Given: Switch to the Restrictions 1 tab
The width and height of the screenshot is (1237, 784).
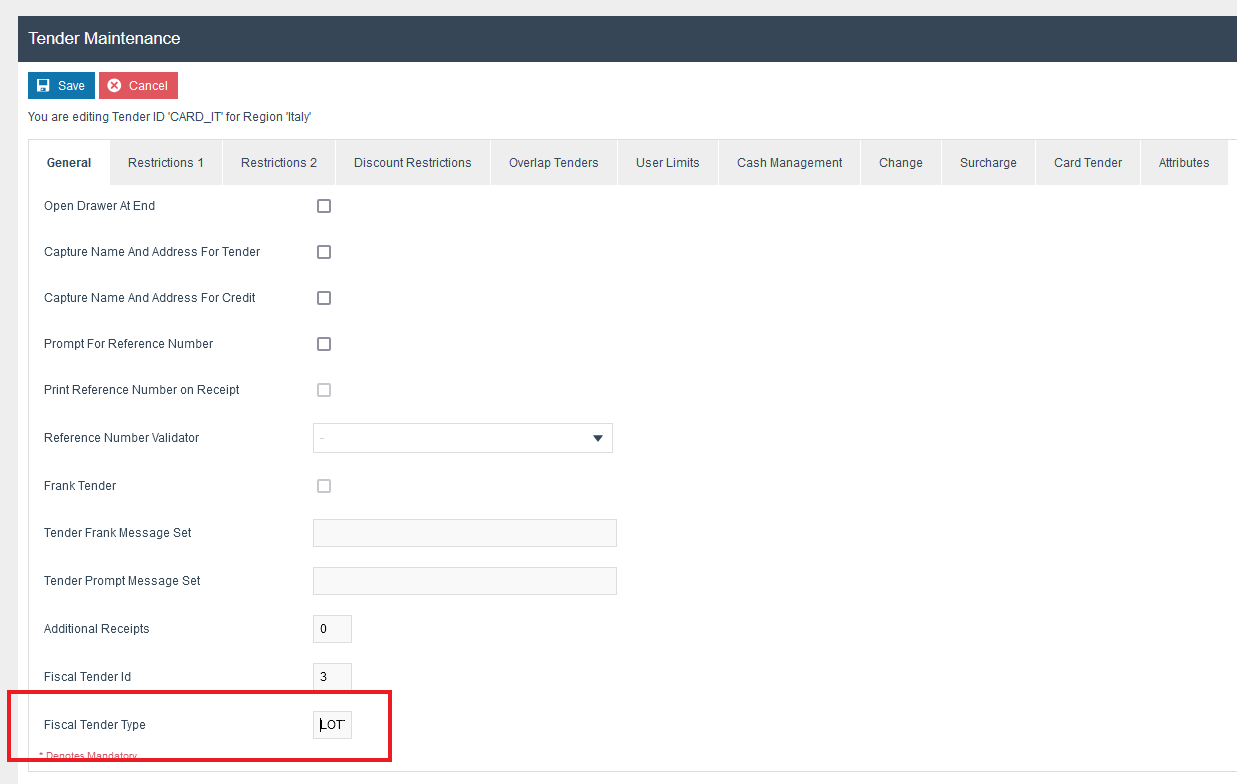Looking at the screenshot, I should (x=166, y=163).
